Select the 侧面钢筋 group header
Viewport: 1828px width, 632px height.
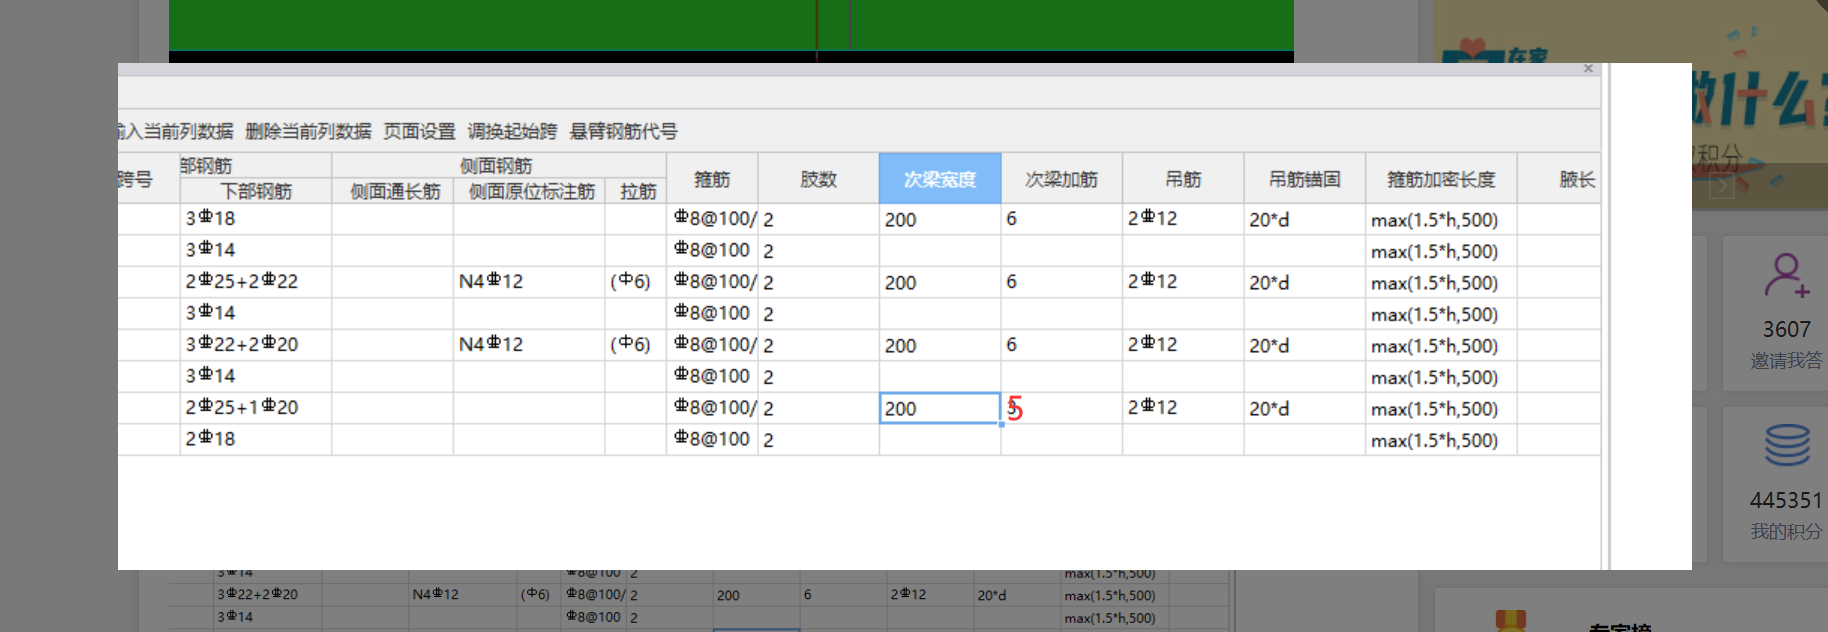499,166
